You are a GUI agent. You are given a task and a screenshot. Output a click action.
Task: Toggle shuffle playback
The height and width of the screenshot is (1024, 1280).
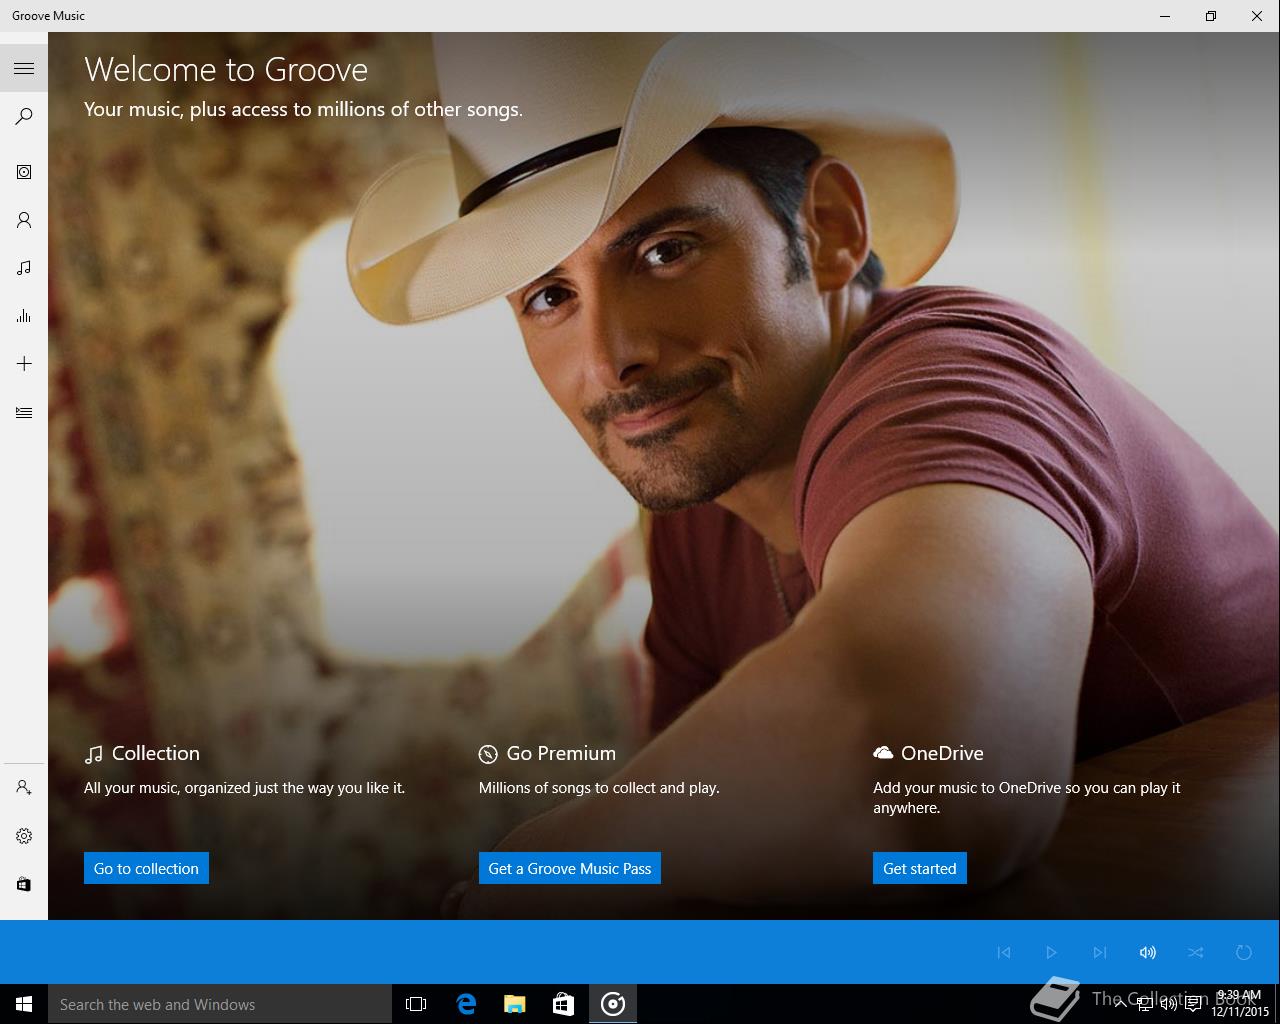pyautogui.click(x=1196, y=952)
